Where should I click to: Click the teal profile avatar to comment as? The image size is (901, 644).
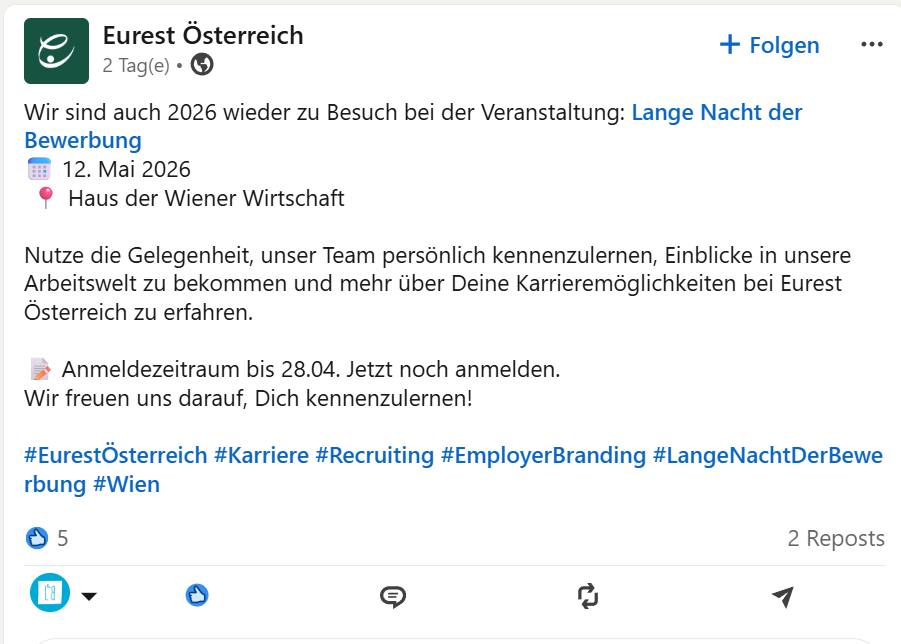tap(50, 592)
